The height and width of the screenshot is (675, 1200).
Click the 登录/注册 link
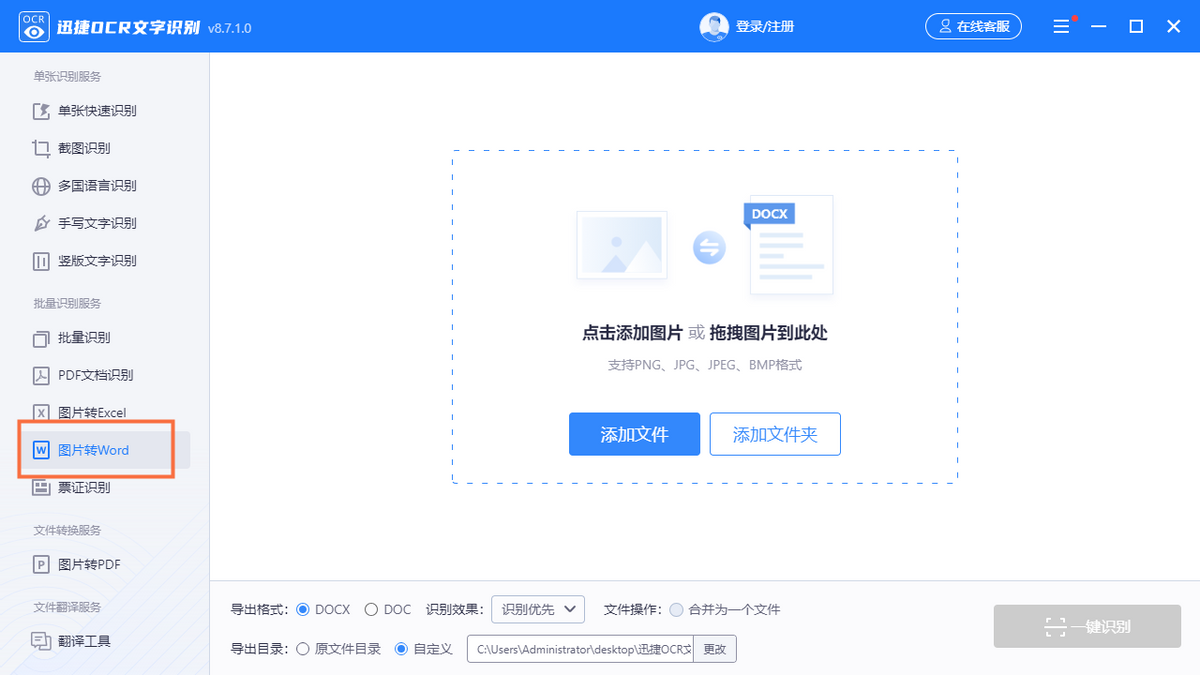(x=765, y=27)
